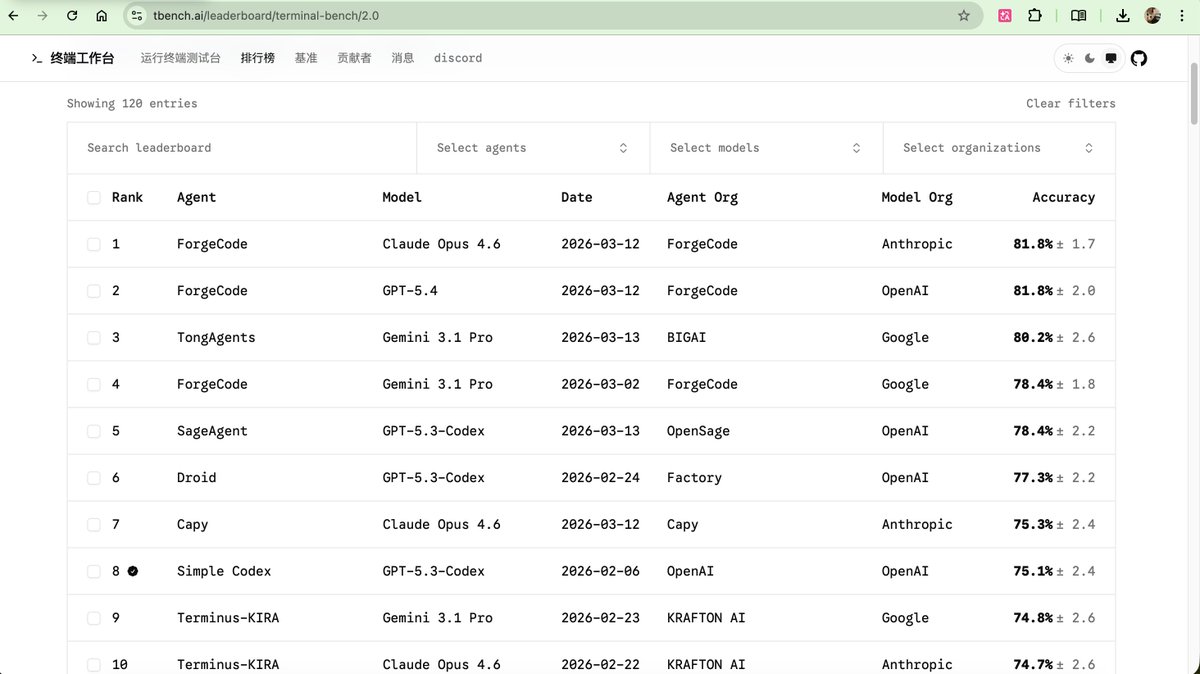The image size is (1200, 674).
Task: Check the Droid row checkbox
Action: pyautogui.click(x=94, y=478)
